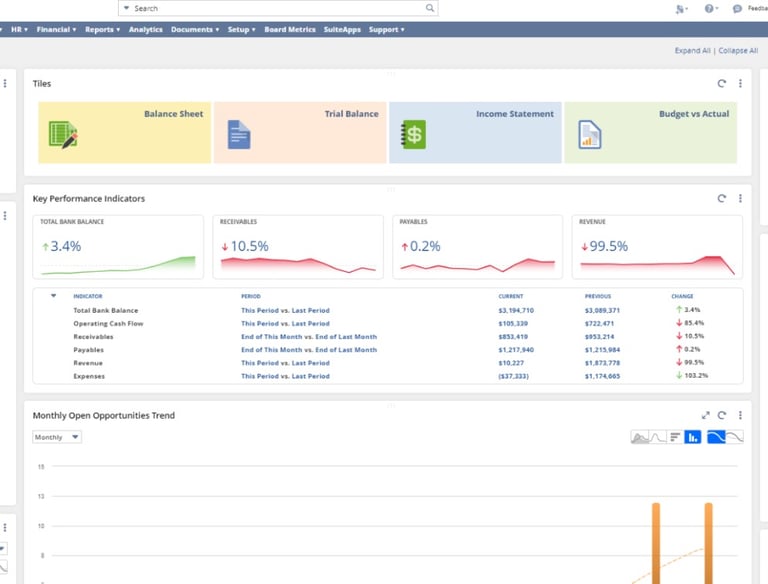Click the Operating Cash Flow indicator name
The height and width of the screenshot is (584, 768).
tap(108, 323)
